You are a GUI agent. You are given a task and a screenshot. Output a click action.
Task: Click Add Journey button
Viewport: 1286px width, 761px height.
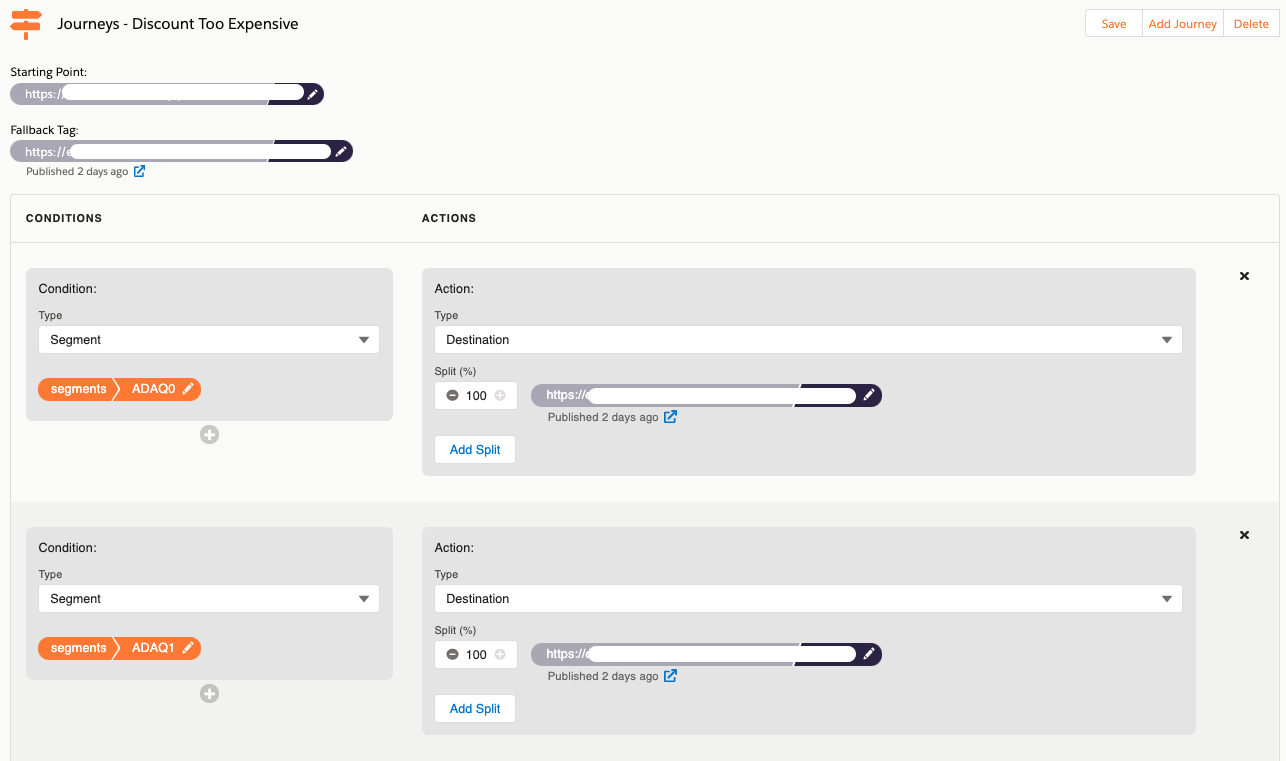click(x=1182, y=24)
